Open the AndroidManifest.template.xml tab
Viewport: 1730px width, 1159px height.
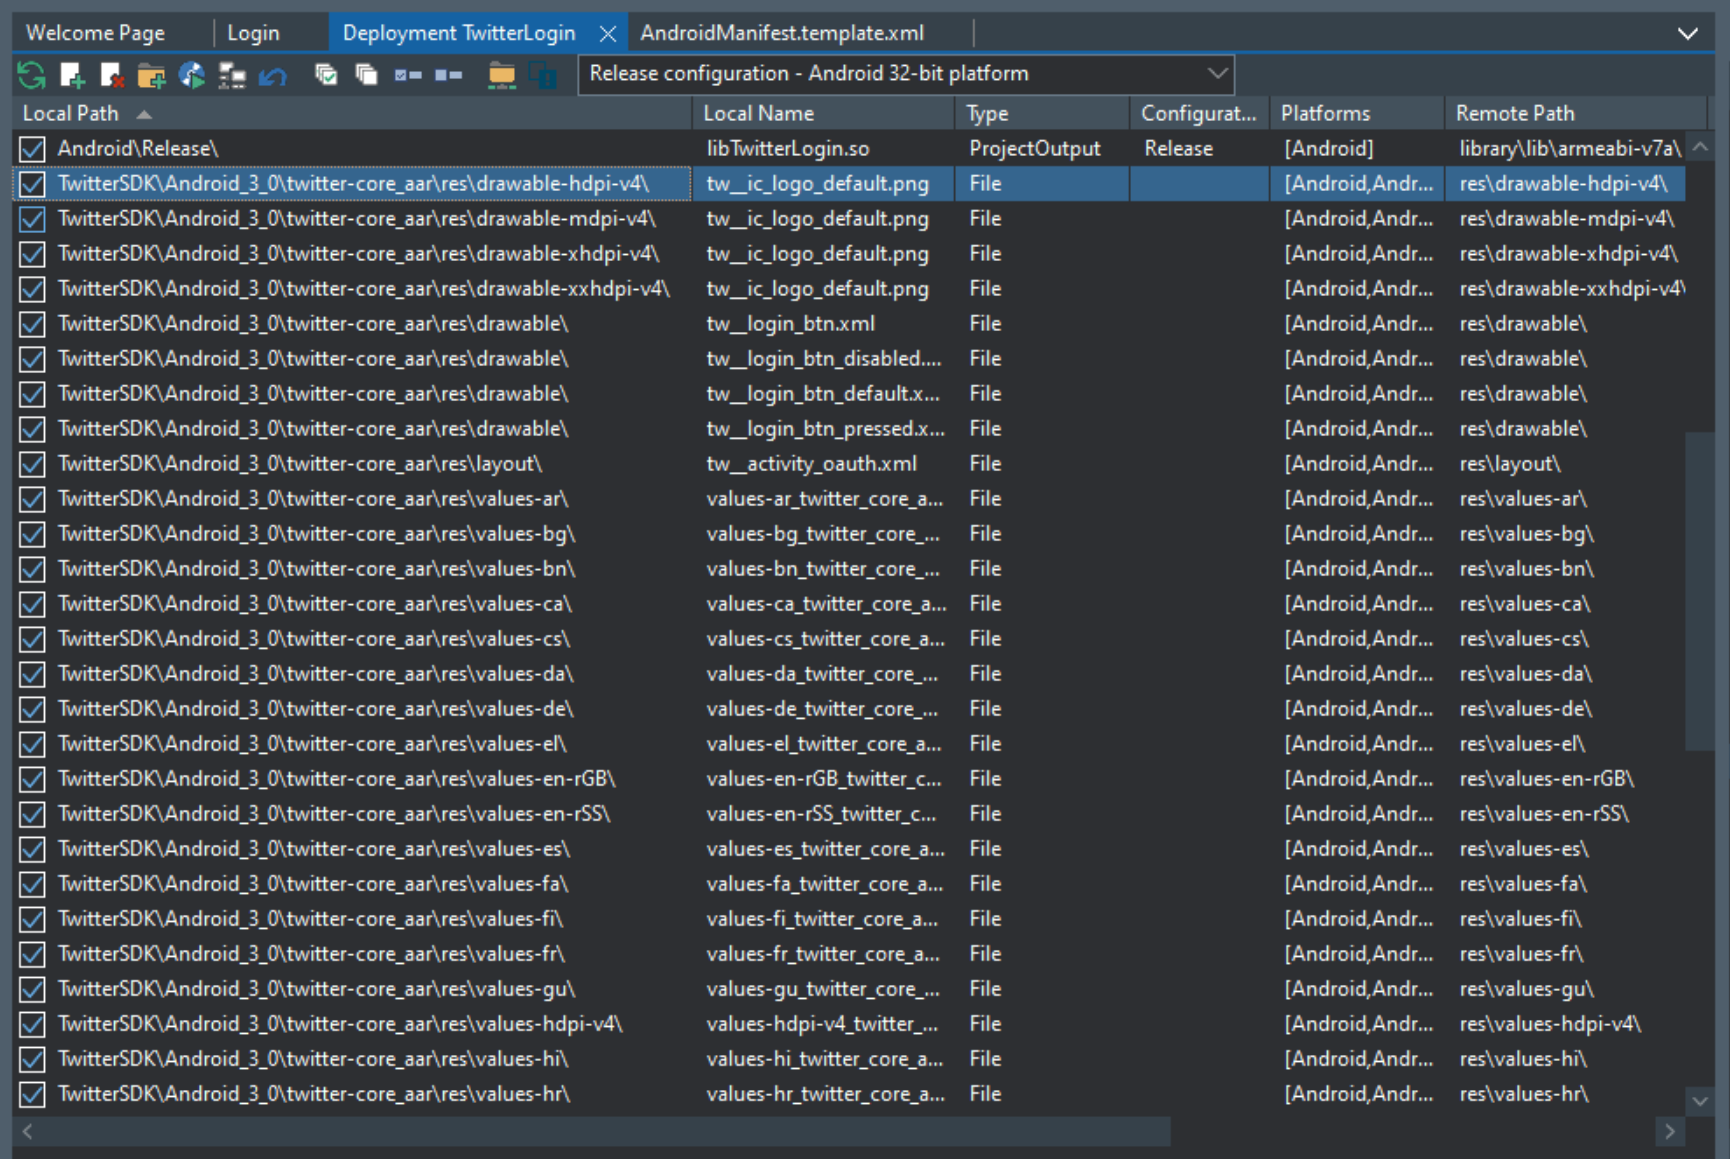coord(782,33)
